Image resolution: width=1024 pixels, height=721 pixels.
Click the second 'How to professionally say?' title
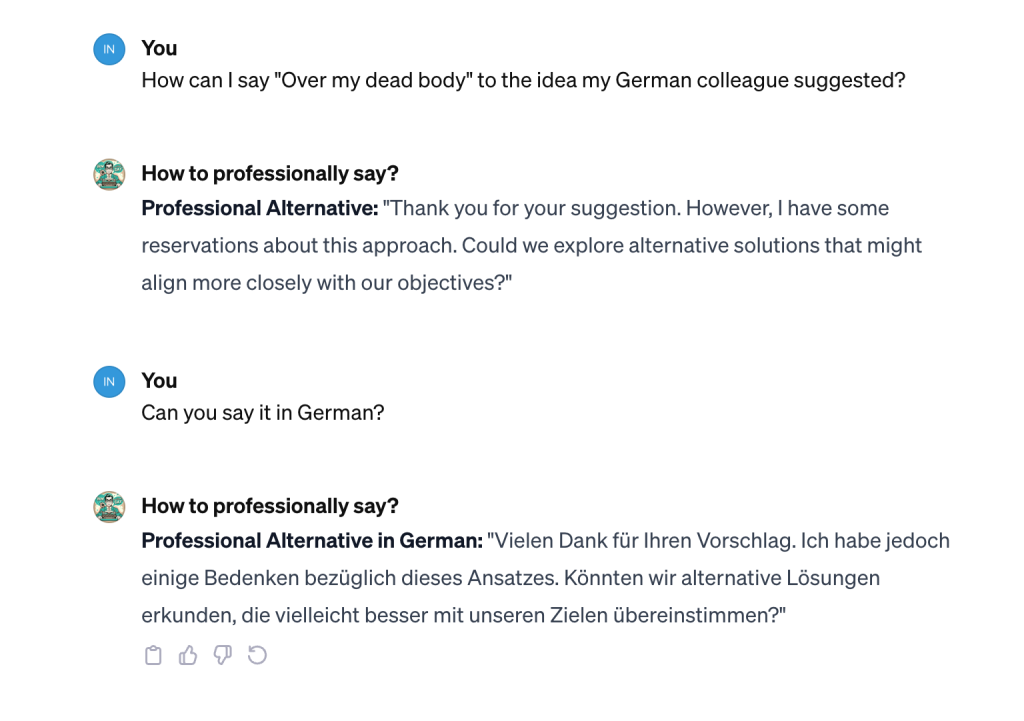point(270,506)
